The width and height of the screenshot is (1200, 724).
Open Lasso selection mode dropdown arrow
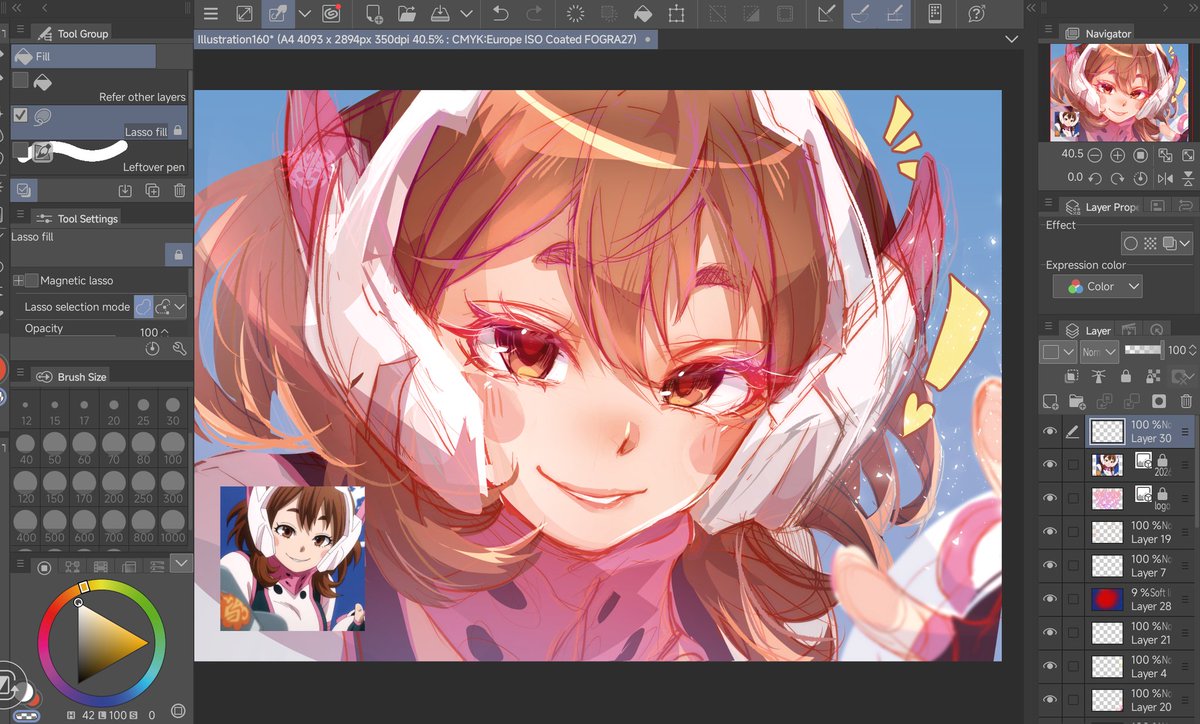tap(180, 306)
